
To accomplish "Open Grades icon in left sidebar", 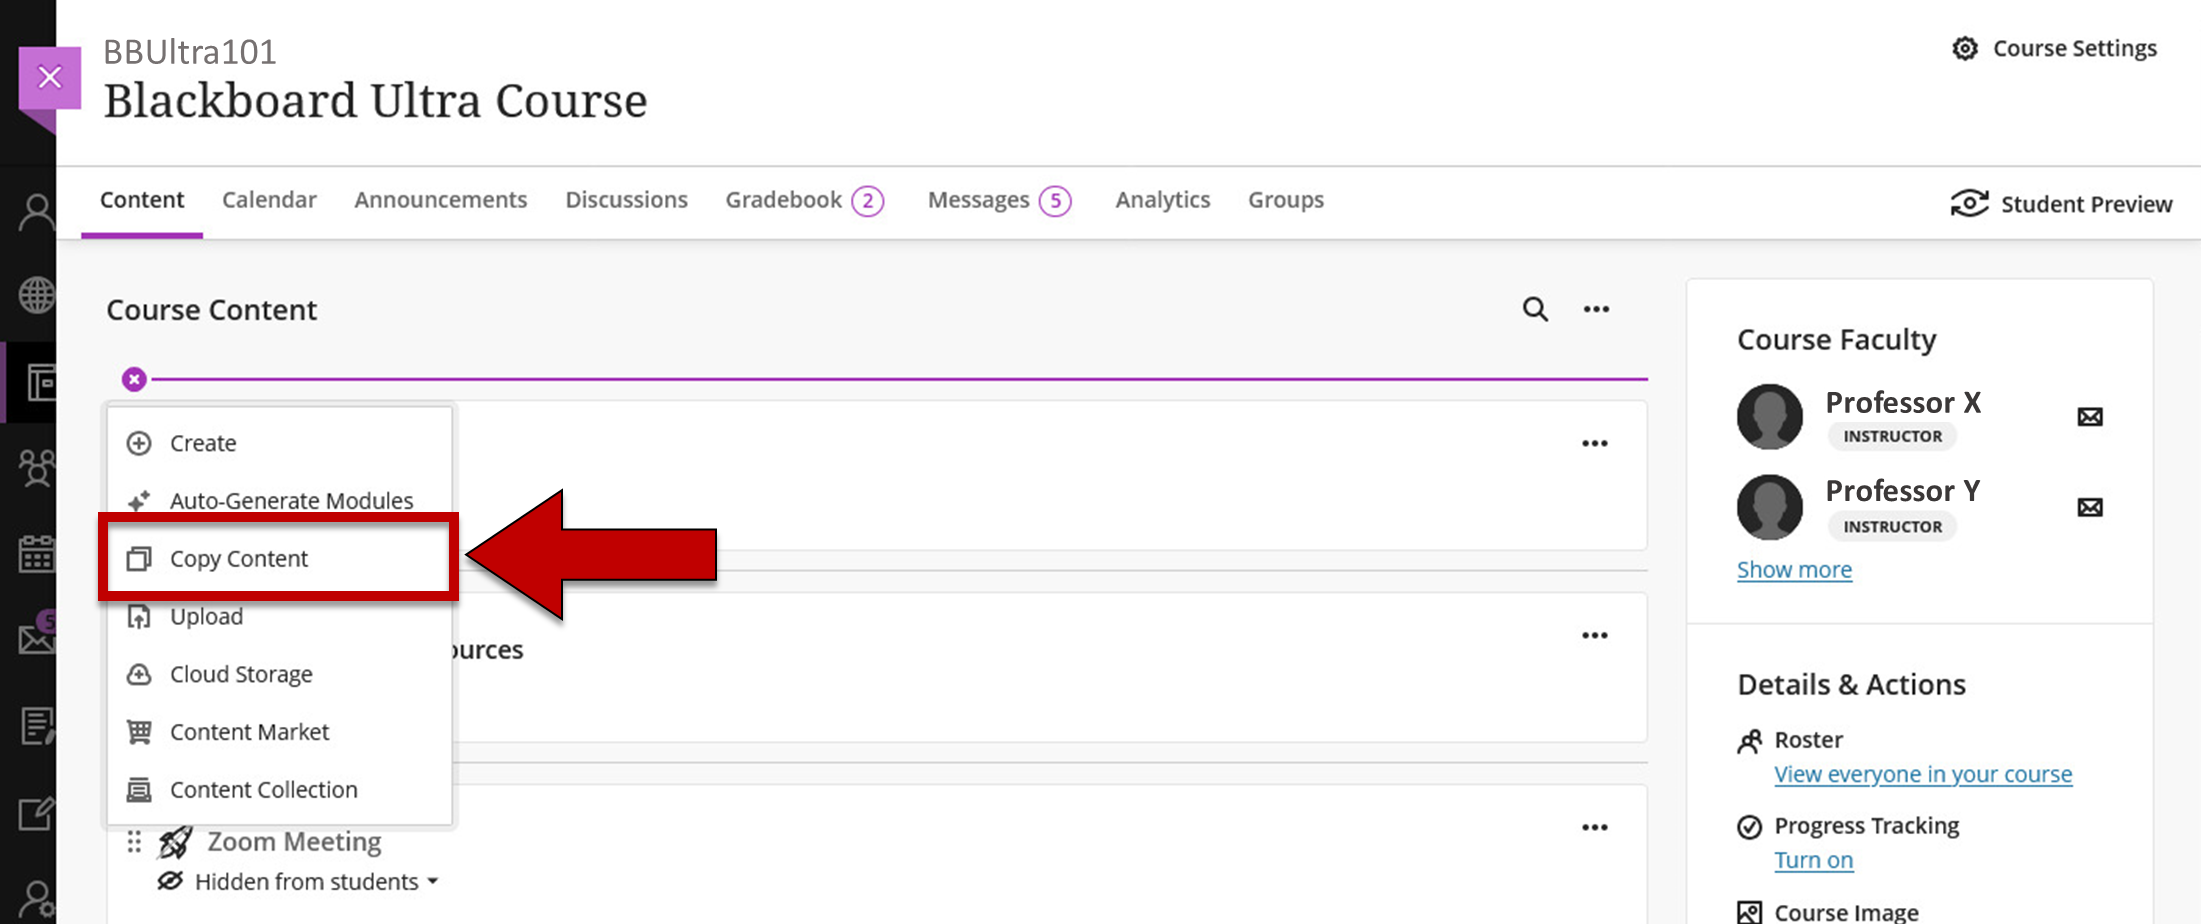I will tap(37, 726).
